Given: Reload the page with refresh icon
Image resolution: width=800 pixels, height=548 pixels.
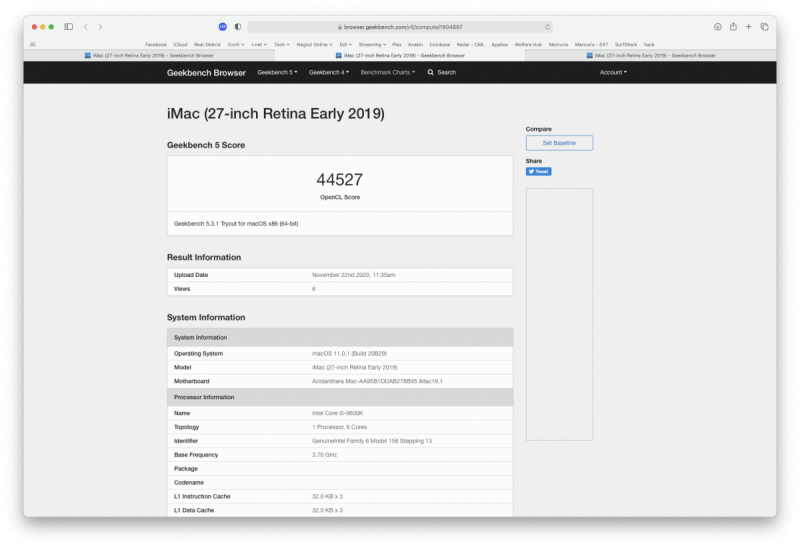Looking at the screenshot, I should click(547, 27).
